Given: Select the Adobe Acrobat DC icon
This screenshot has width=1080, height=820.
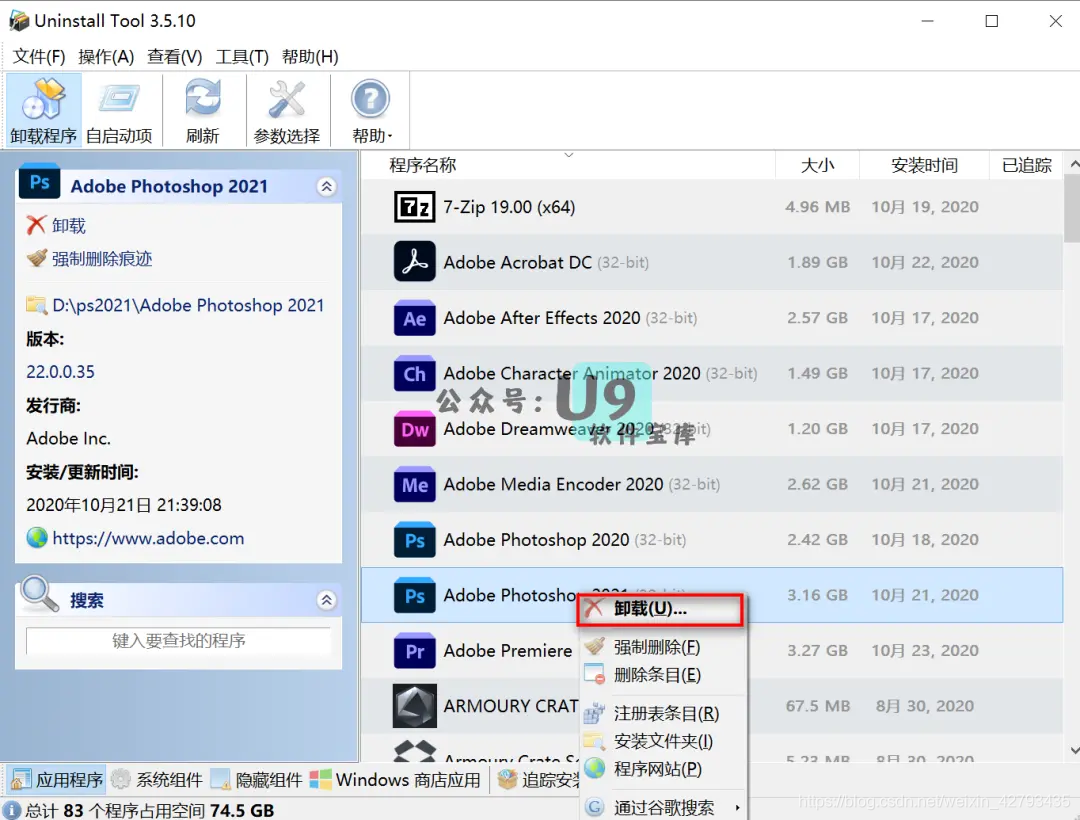Looking at the screenshot, I should [x=414, y=262].
